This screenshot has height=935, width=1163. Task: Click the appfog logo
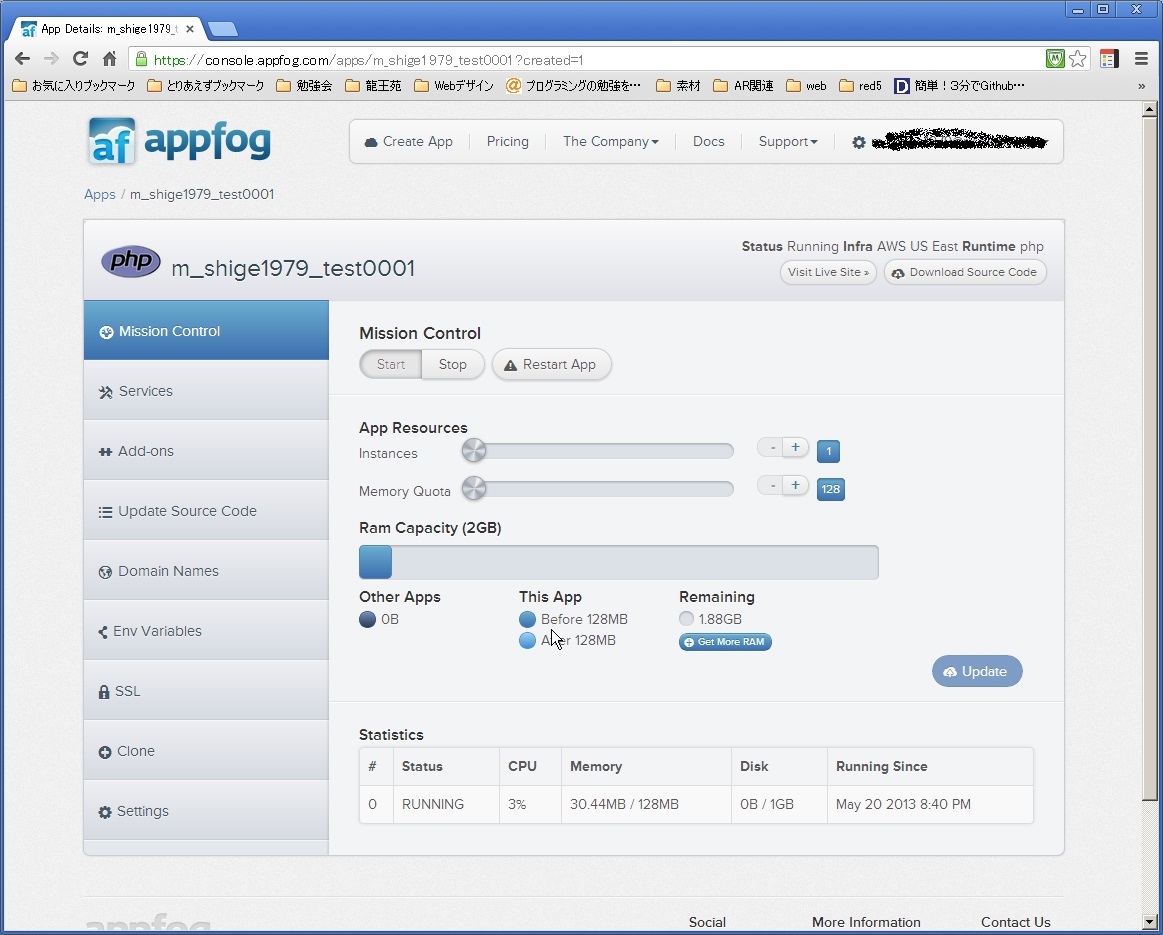179,140
